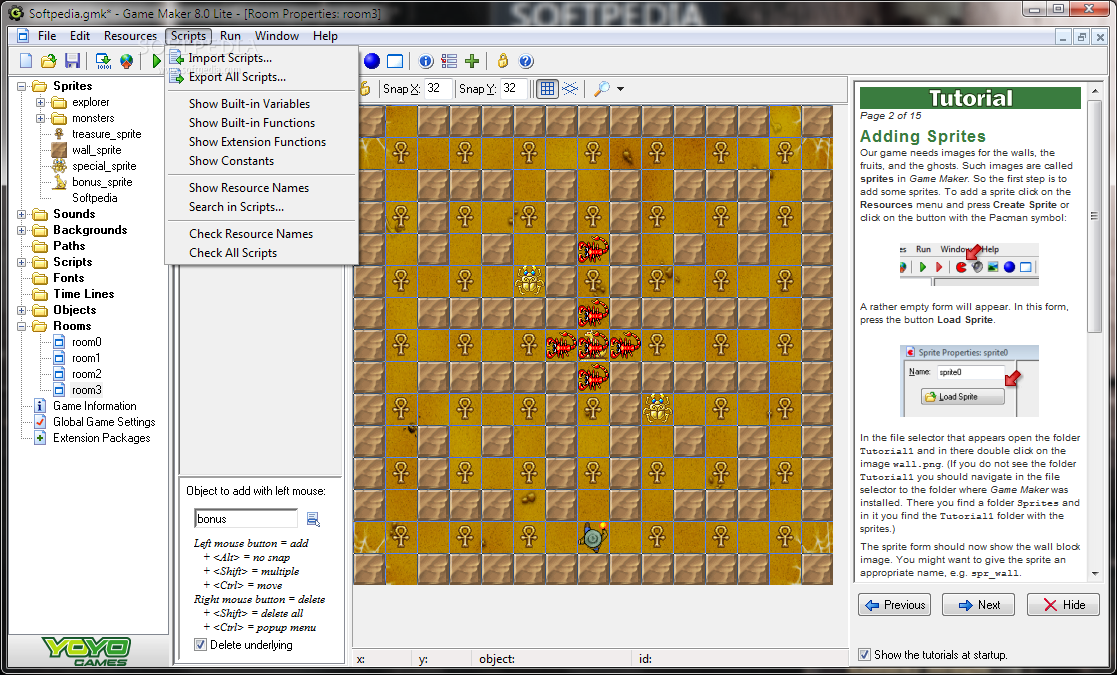The image size is (1117, 675).
Task: Hide the tutorial panel
Action: (1064, 605)
